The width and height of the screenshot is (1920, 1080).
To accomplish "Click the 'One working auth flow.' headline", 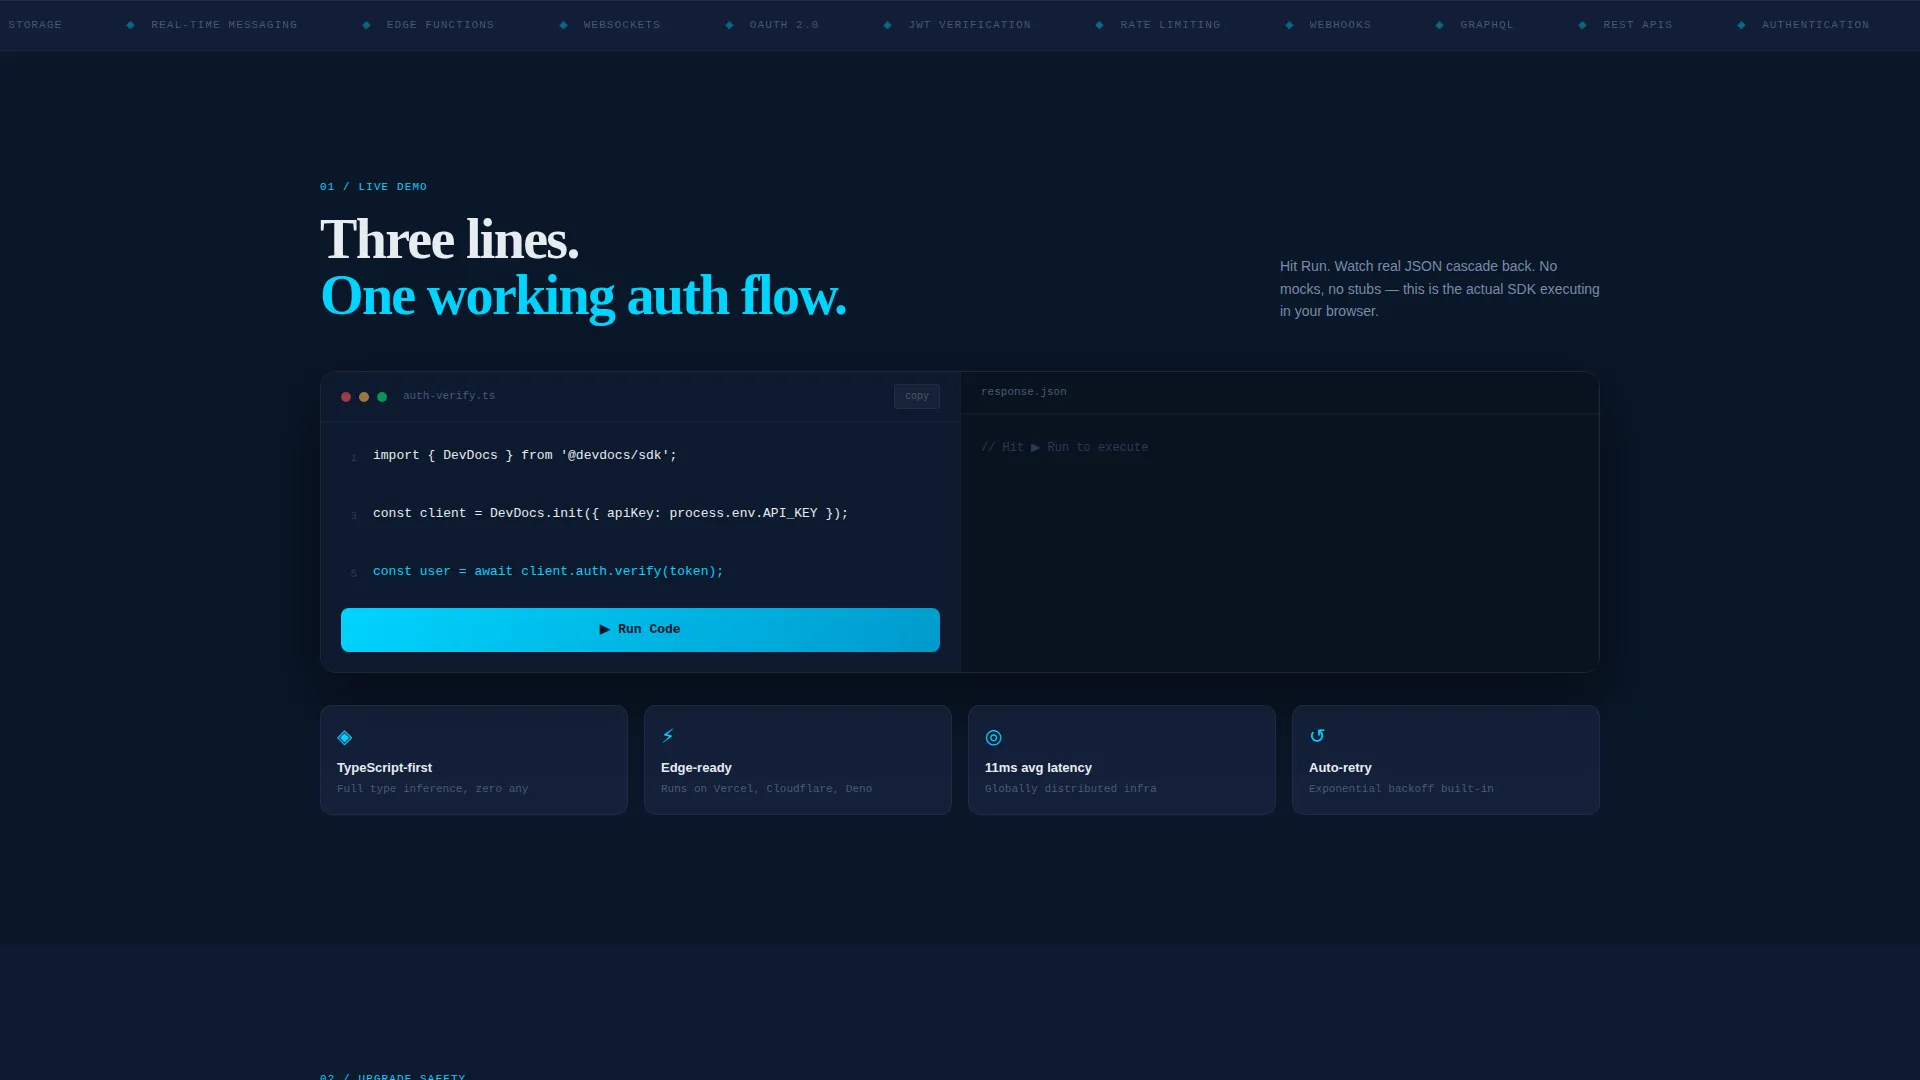I will point(583,296).
